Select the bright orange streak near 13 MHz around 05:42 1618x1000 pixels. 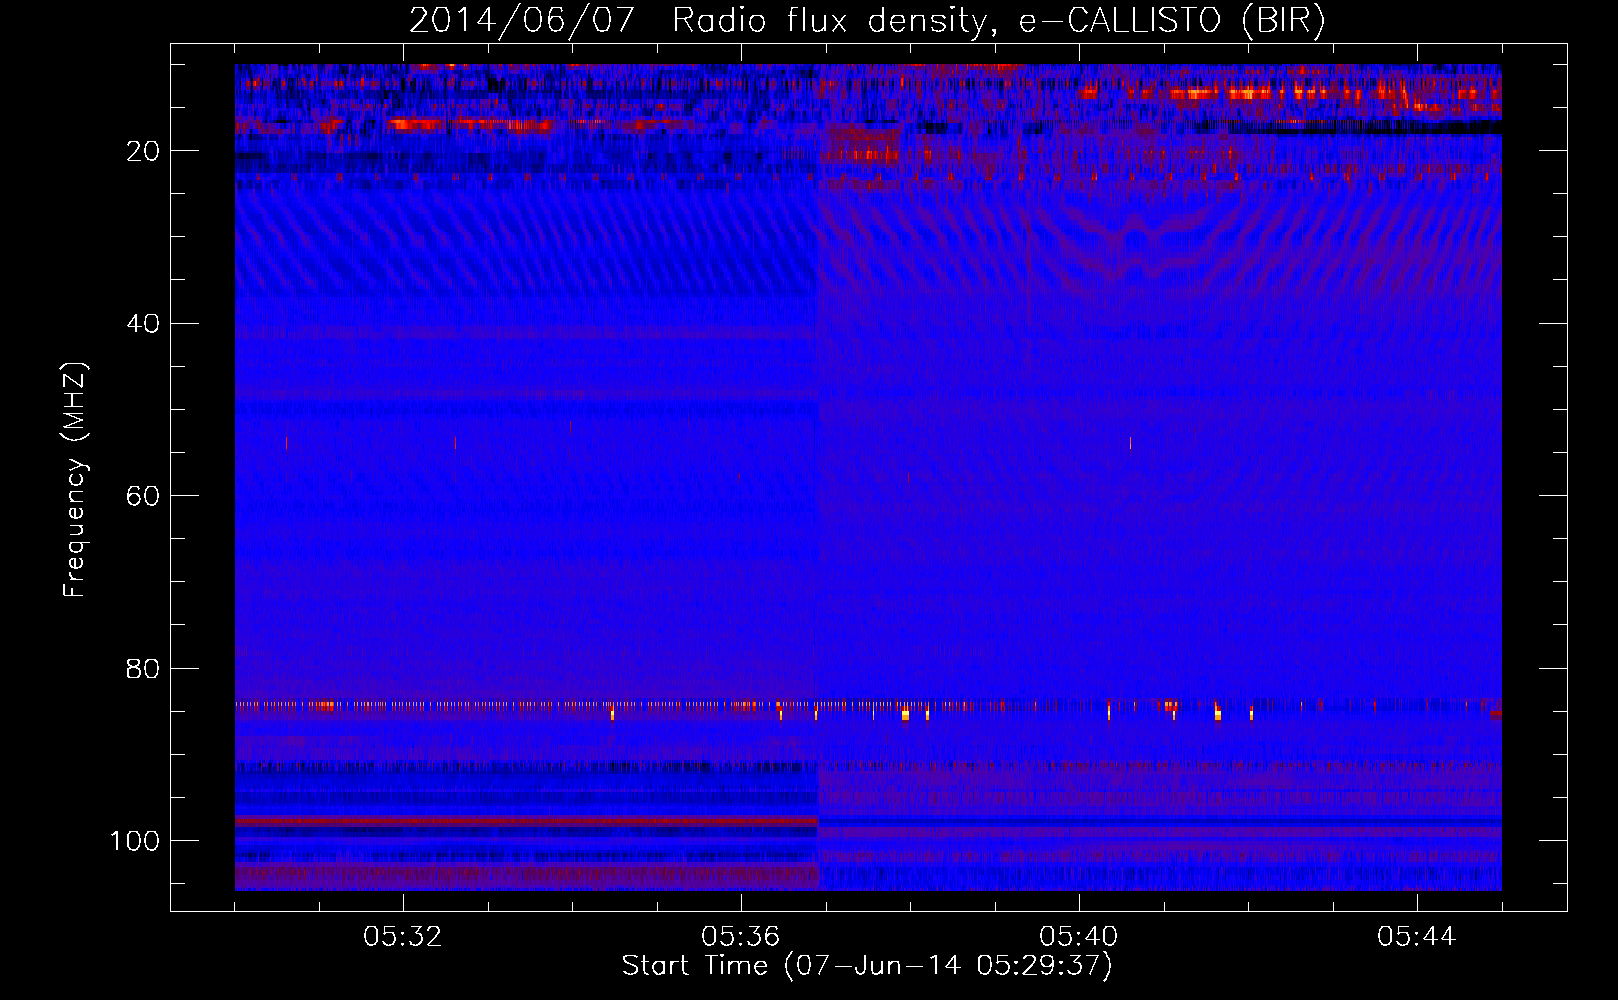point(1250,93)
